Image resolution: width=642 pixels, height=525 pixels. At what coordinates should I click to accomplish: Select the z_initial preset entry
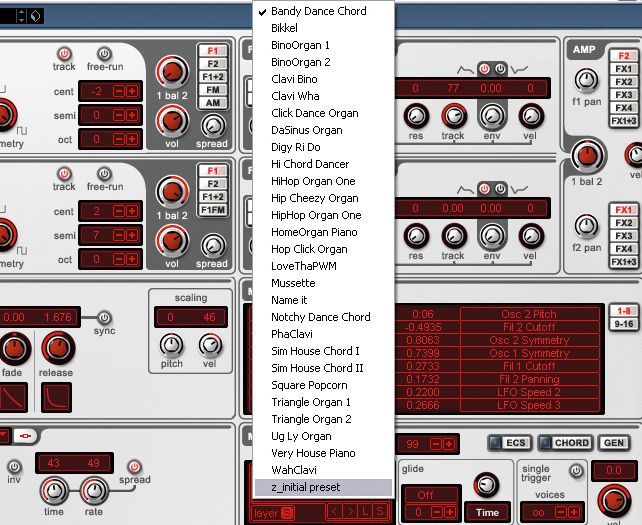[323, 487]
